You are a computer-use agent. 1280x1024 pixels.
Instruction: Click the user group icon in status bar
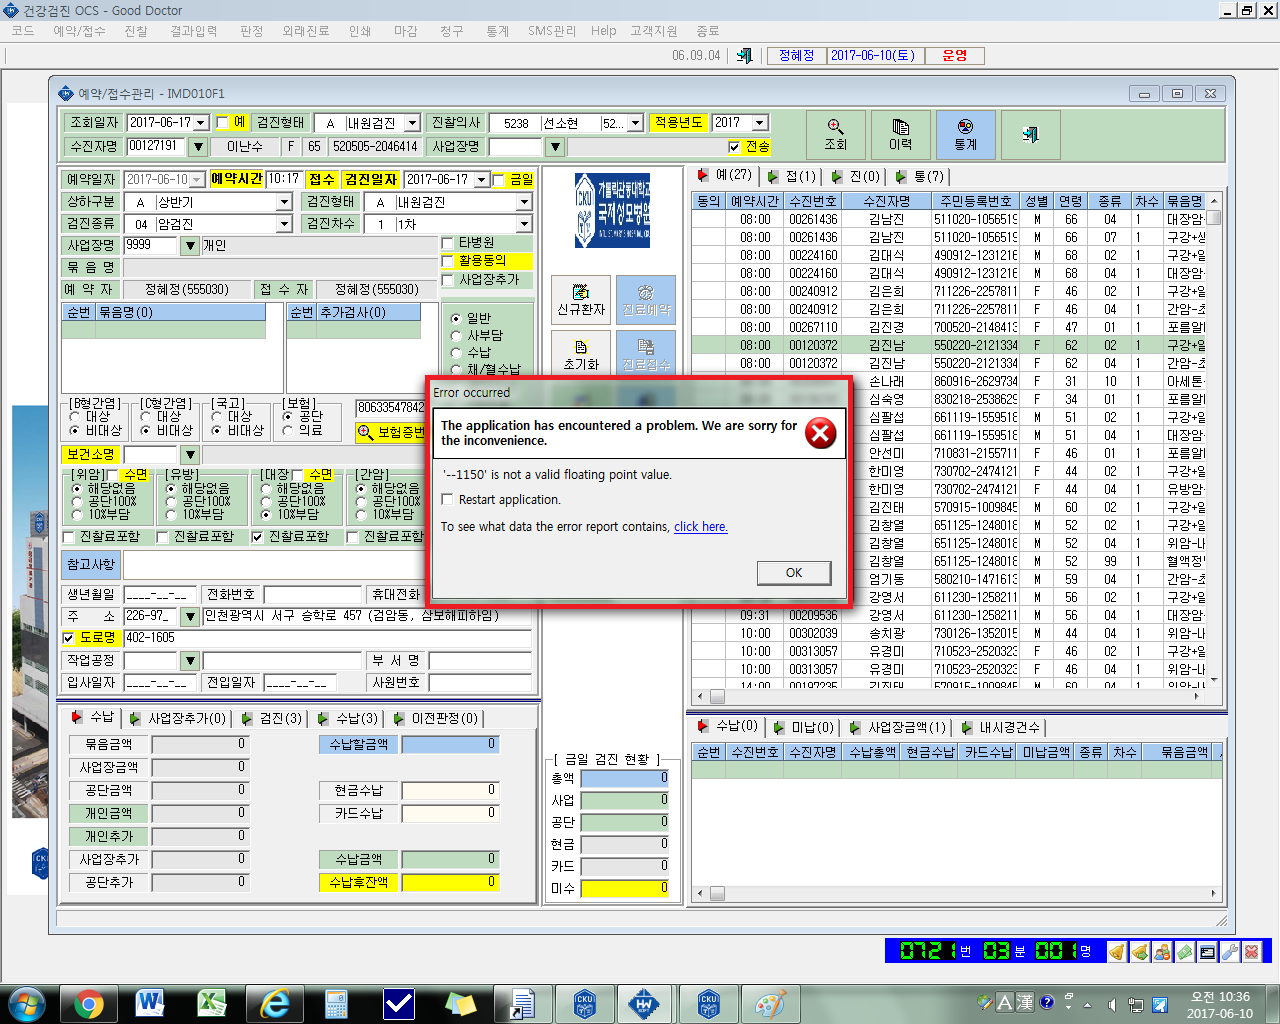(x=1161, y=951)
